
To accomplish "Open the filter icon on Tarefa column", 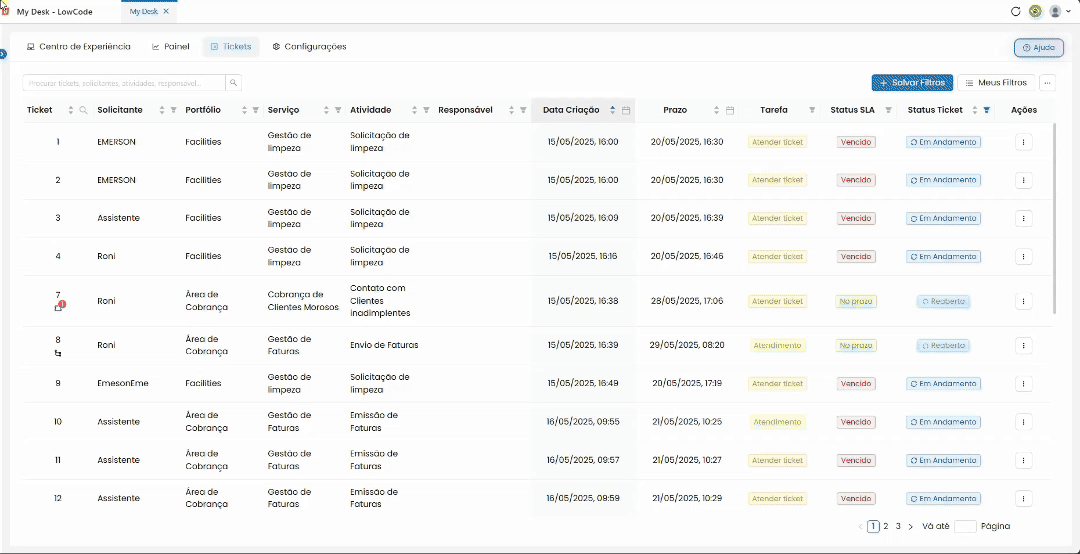I will tap(812, 110).
